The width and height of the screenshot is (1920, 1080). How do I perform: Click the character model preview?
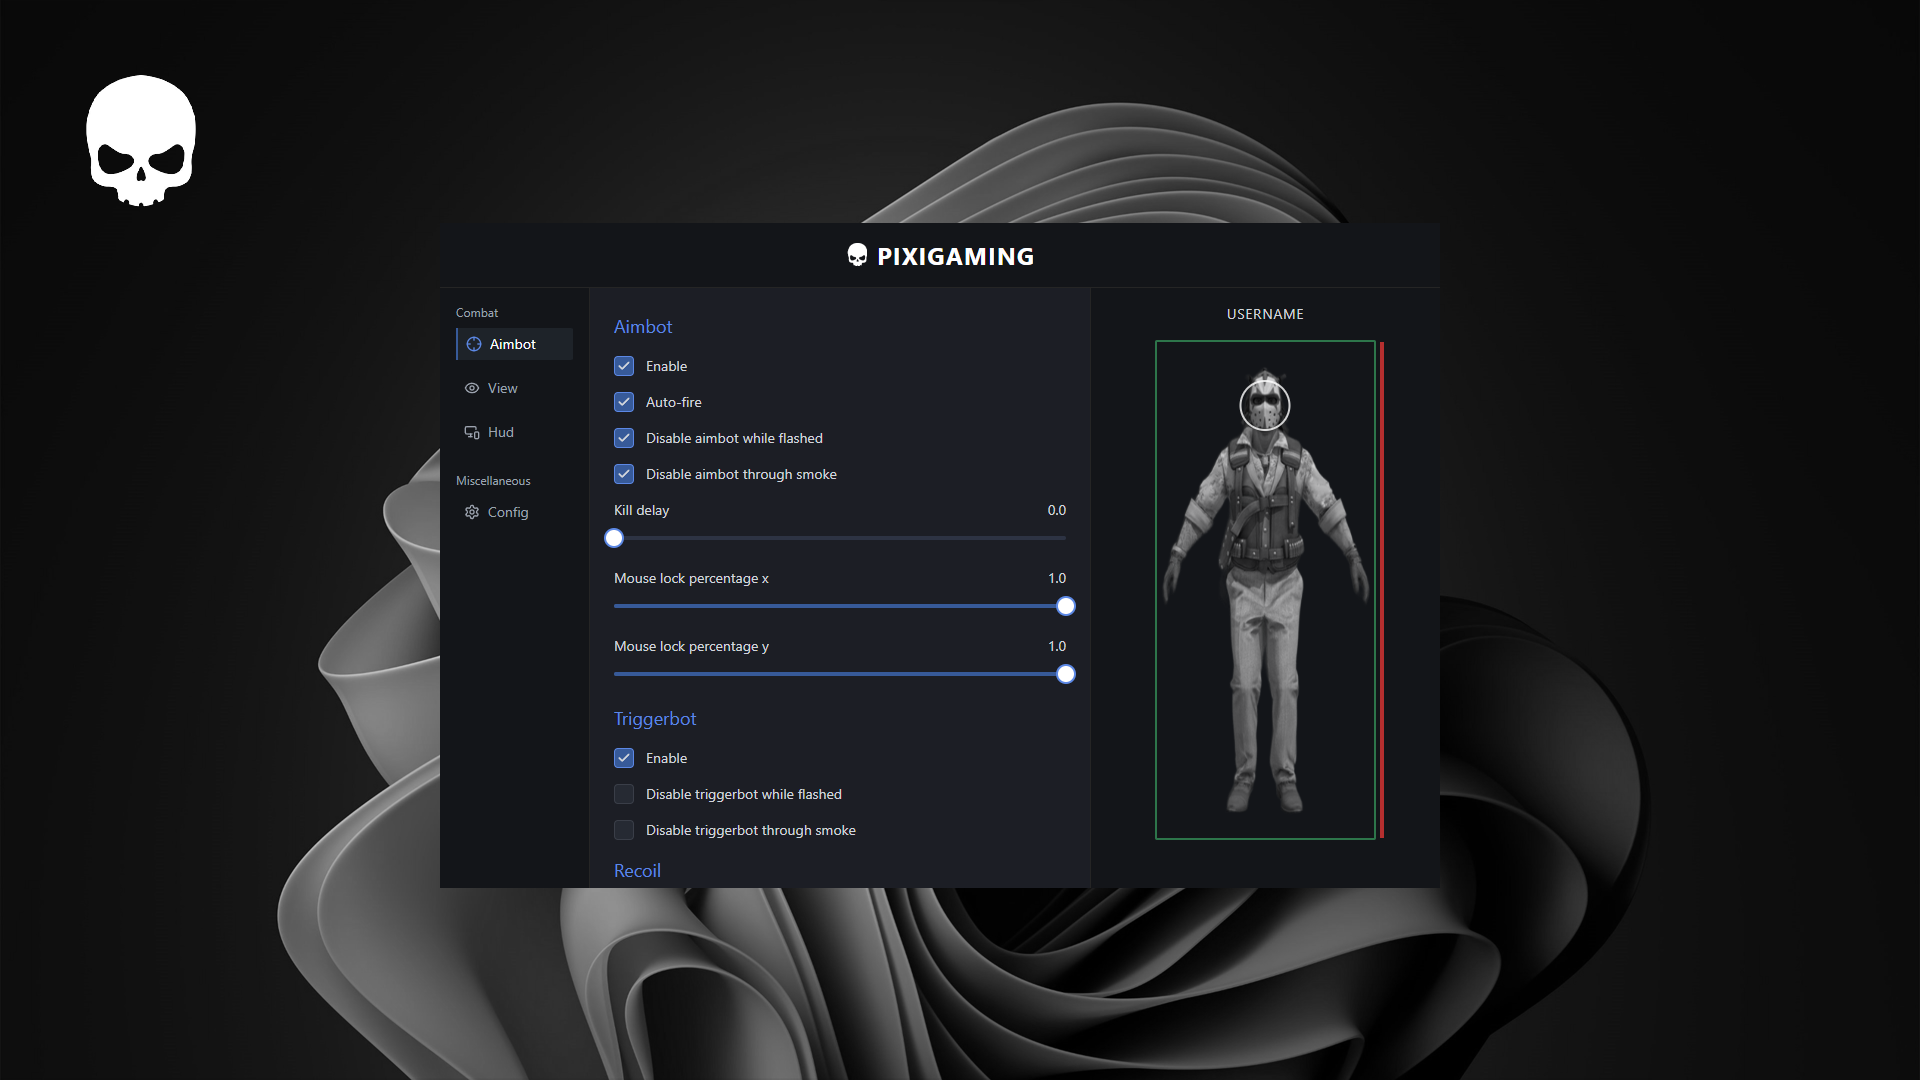1265,590
